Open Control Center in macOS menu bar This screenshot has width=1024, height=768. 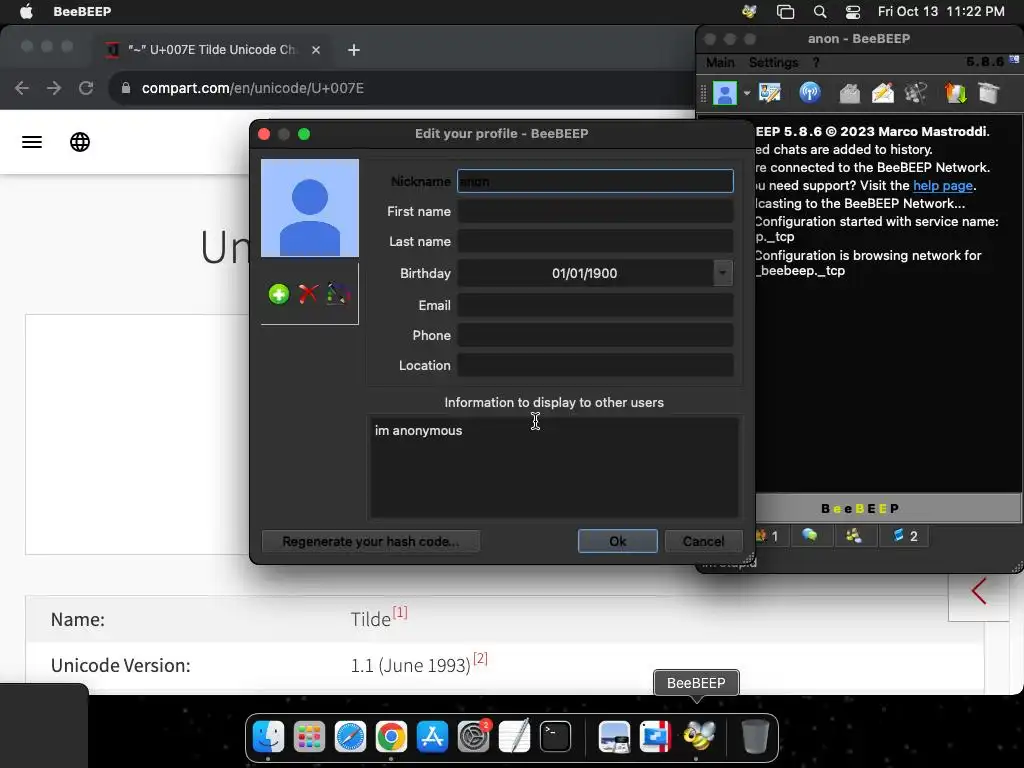pyautogui.click(x=852, y=12)
